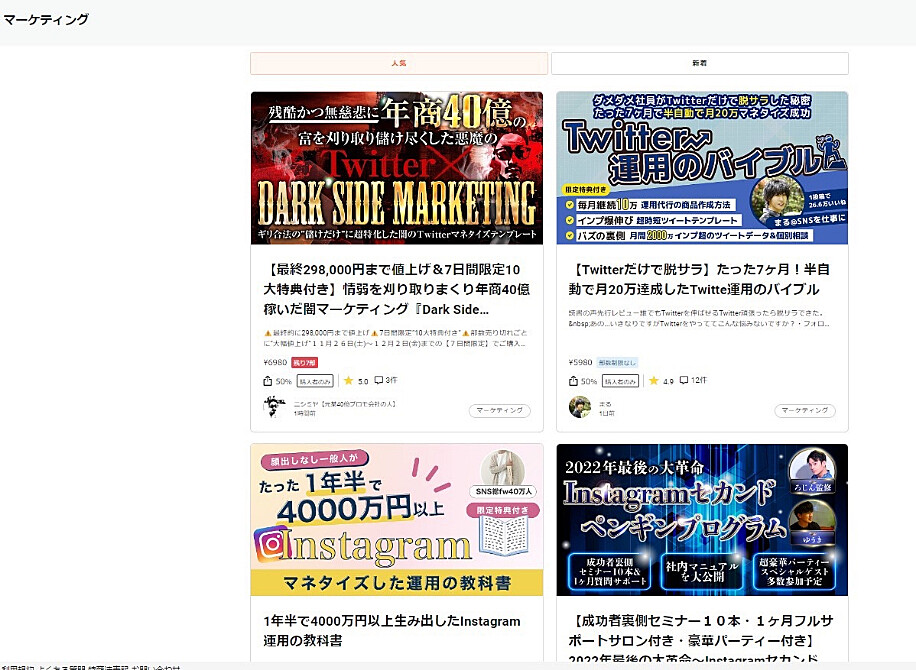Click description starting with 最終的に298,000円まで値上げ
Screen dimensions: 916x670
(396, 338)
